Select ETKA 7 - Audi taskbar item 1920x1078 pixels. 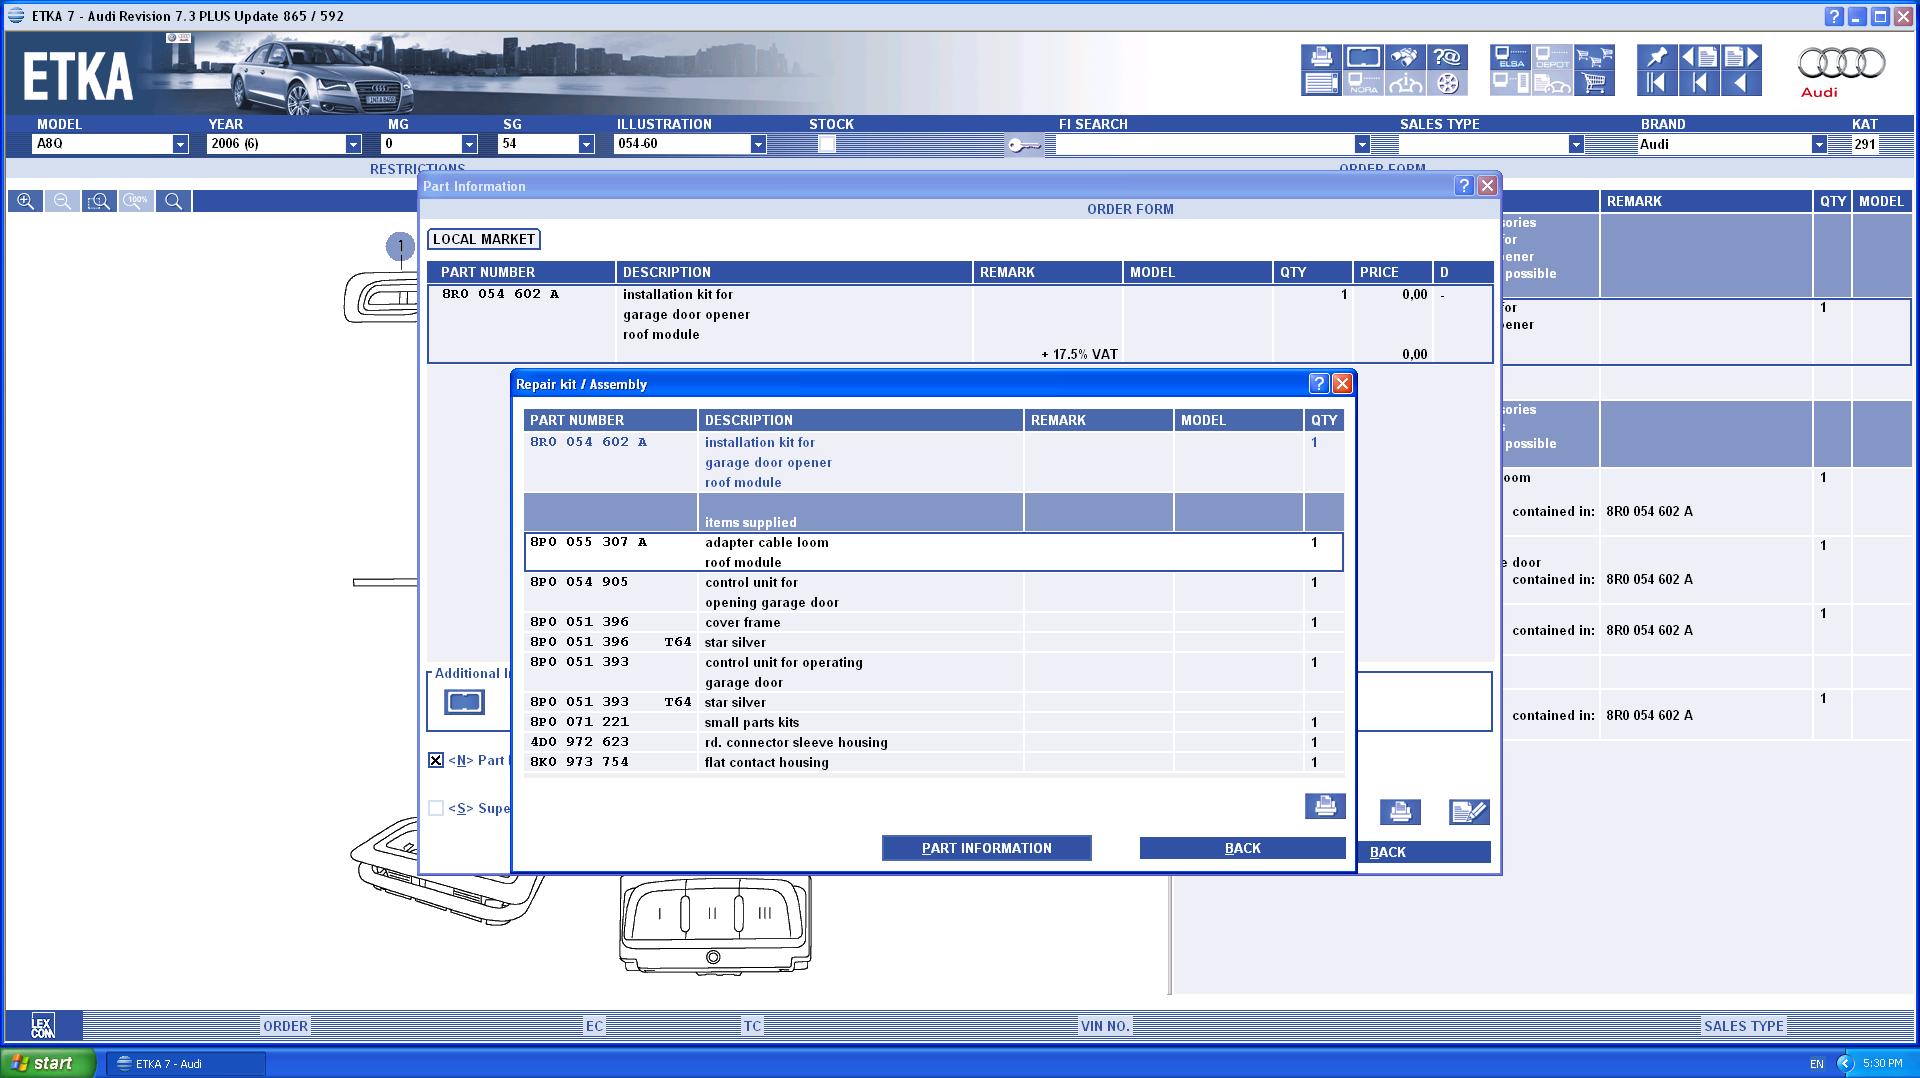pyautogui.click(x=185, y=1064)
